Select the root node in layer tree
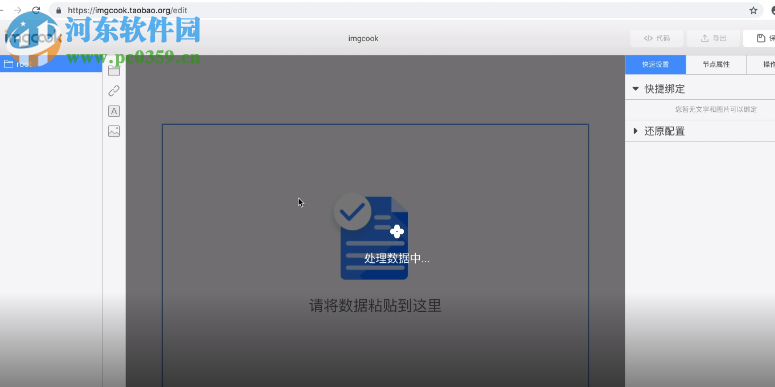The height and width of the screenshot is (387, 775). [51, 64]
